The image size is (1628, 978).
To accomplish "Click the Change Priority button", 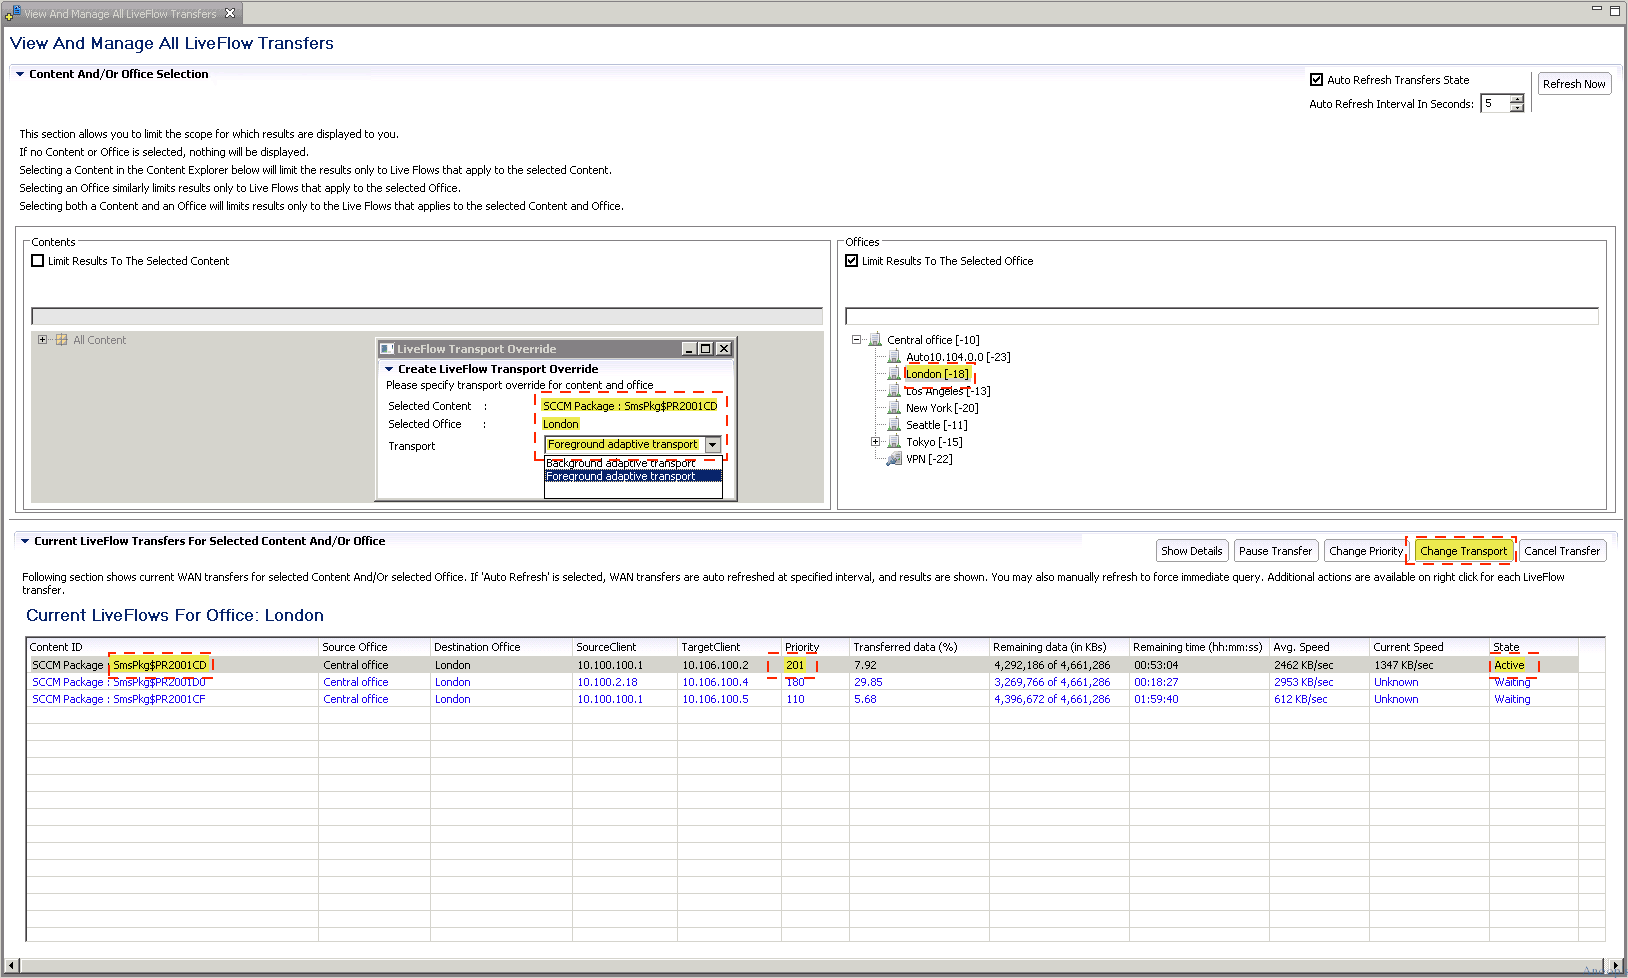I will (x=1366, y=551).
